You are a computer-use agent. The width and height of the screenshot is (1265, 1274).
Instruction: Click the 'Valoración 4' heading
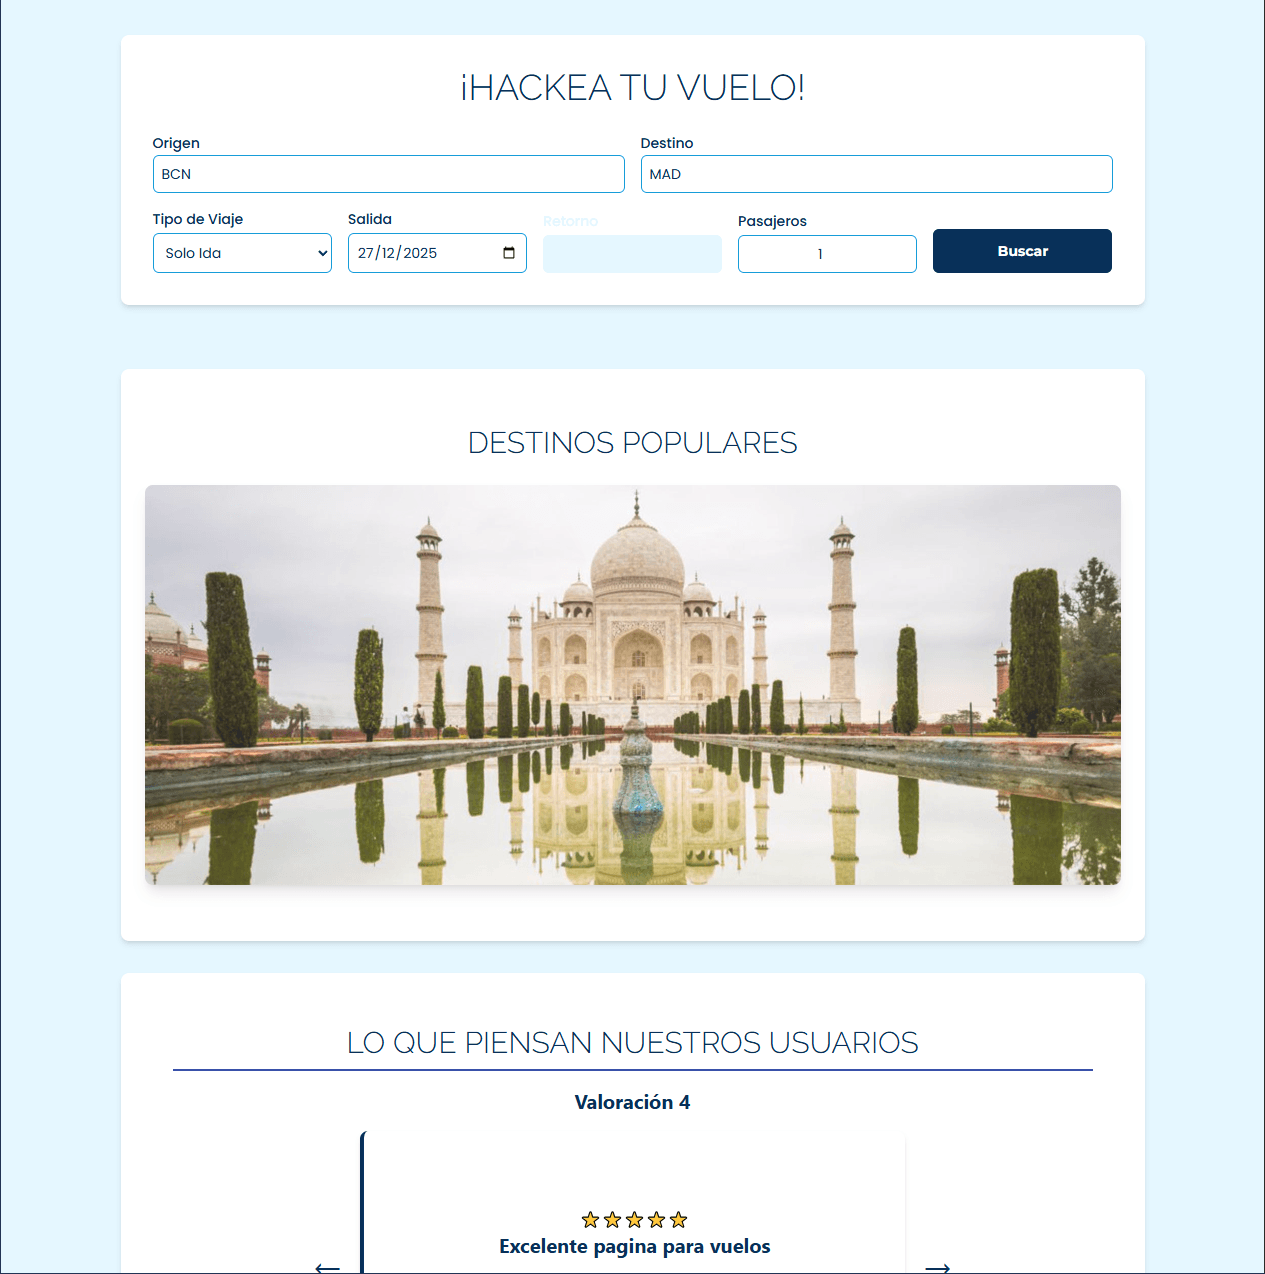coord(632,1102)
